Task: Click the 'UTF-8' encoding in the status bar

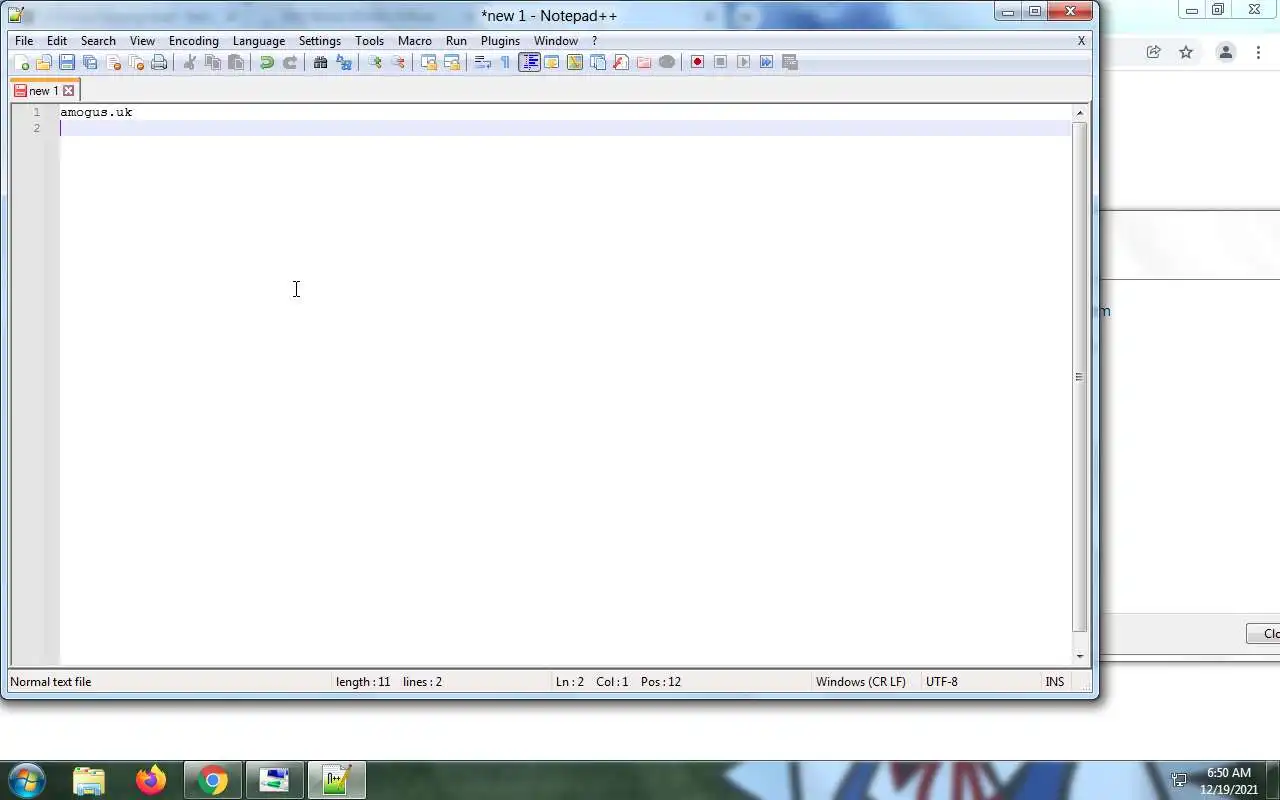Action: pyautogui.click(x=942, y=682)
